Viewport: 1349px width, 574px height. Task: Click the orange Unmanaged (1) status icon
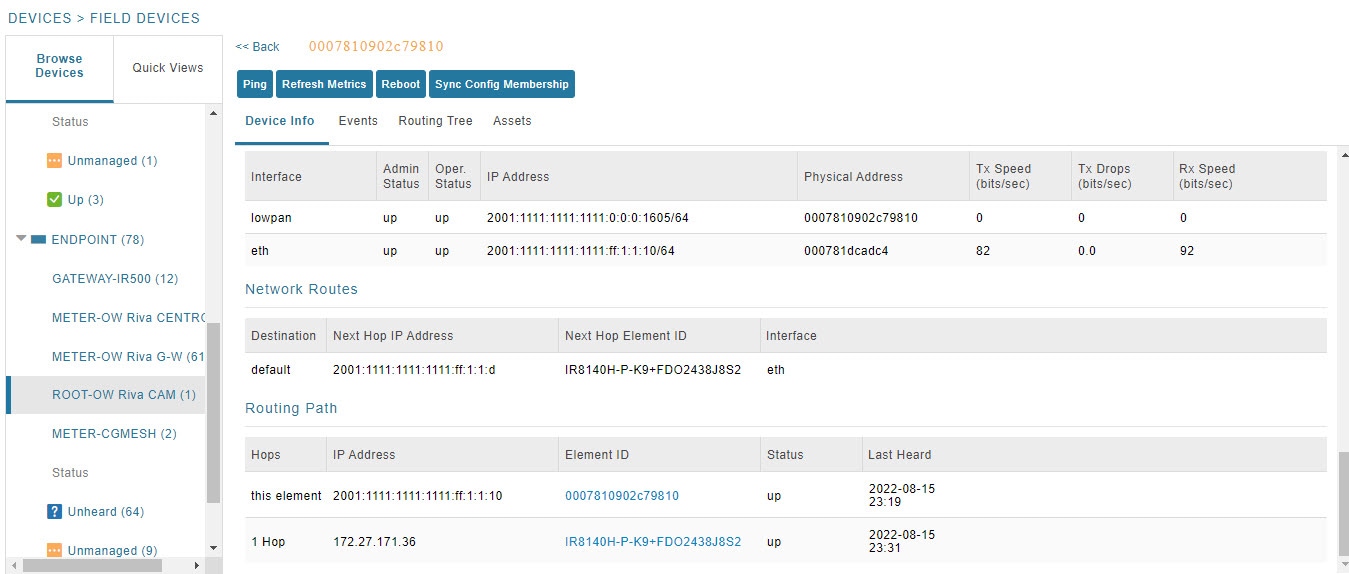(55, 160)
